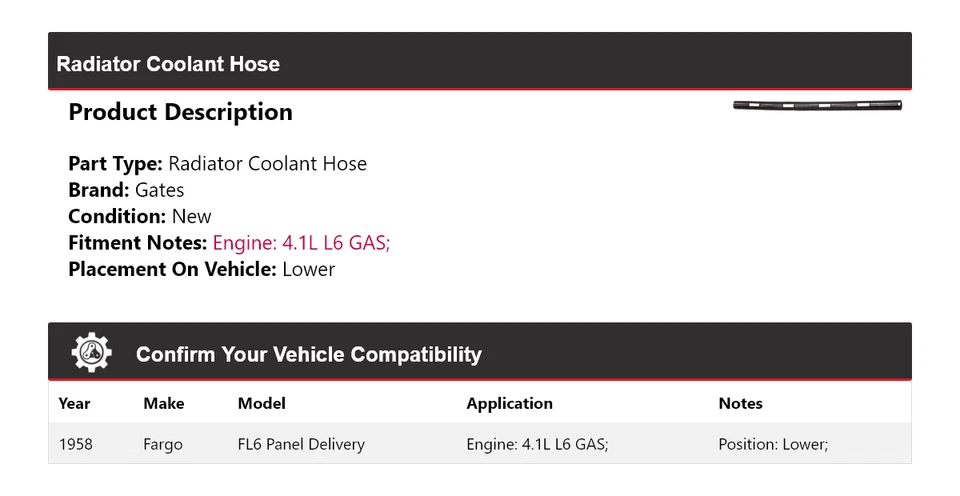Click the Confirm Your Vehicle Compatibility title
The width and height of the screenshot is (960, 496).
308,355
